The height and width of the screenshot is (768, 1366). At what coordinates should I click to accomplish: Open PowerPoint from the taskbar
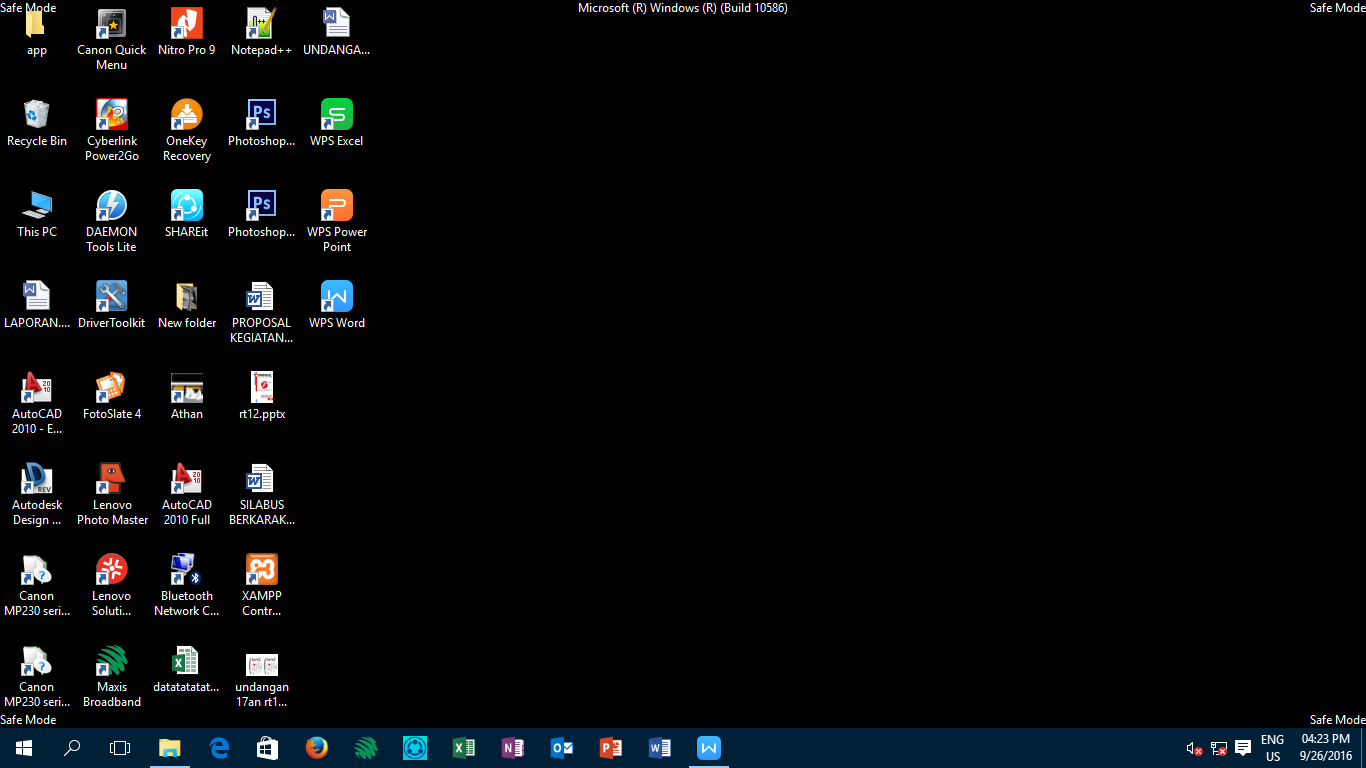[x=611, y=748]
